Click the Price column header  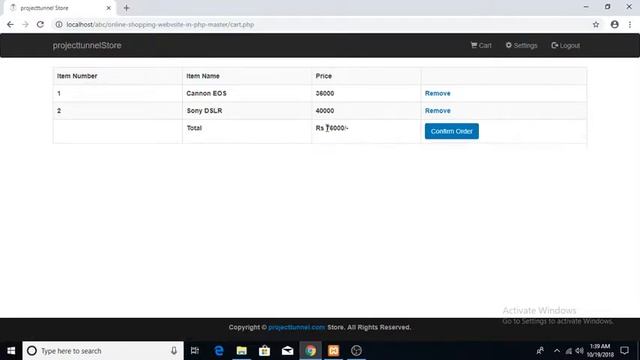(324, 76)
